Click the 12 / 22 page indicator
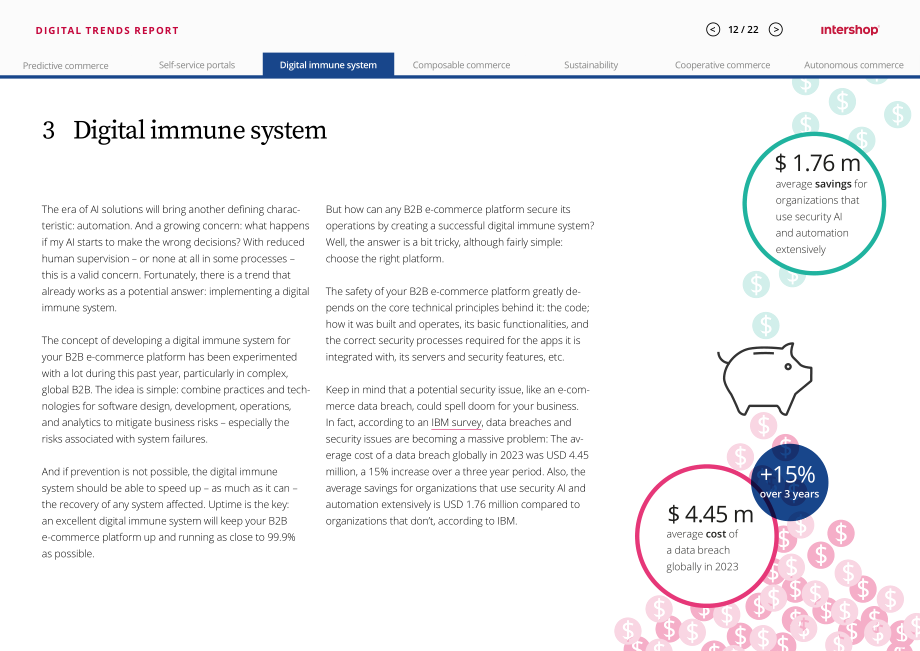Viewport: 920px width, 651px height. point(743,29)
